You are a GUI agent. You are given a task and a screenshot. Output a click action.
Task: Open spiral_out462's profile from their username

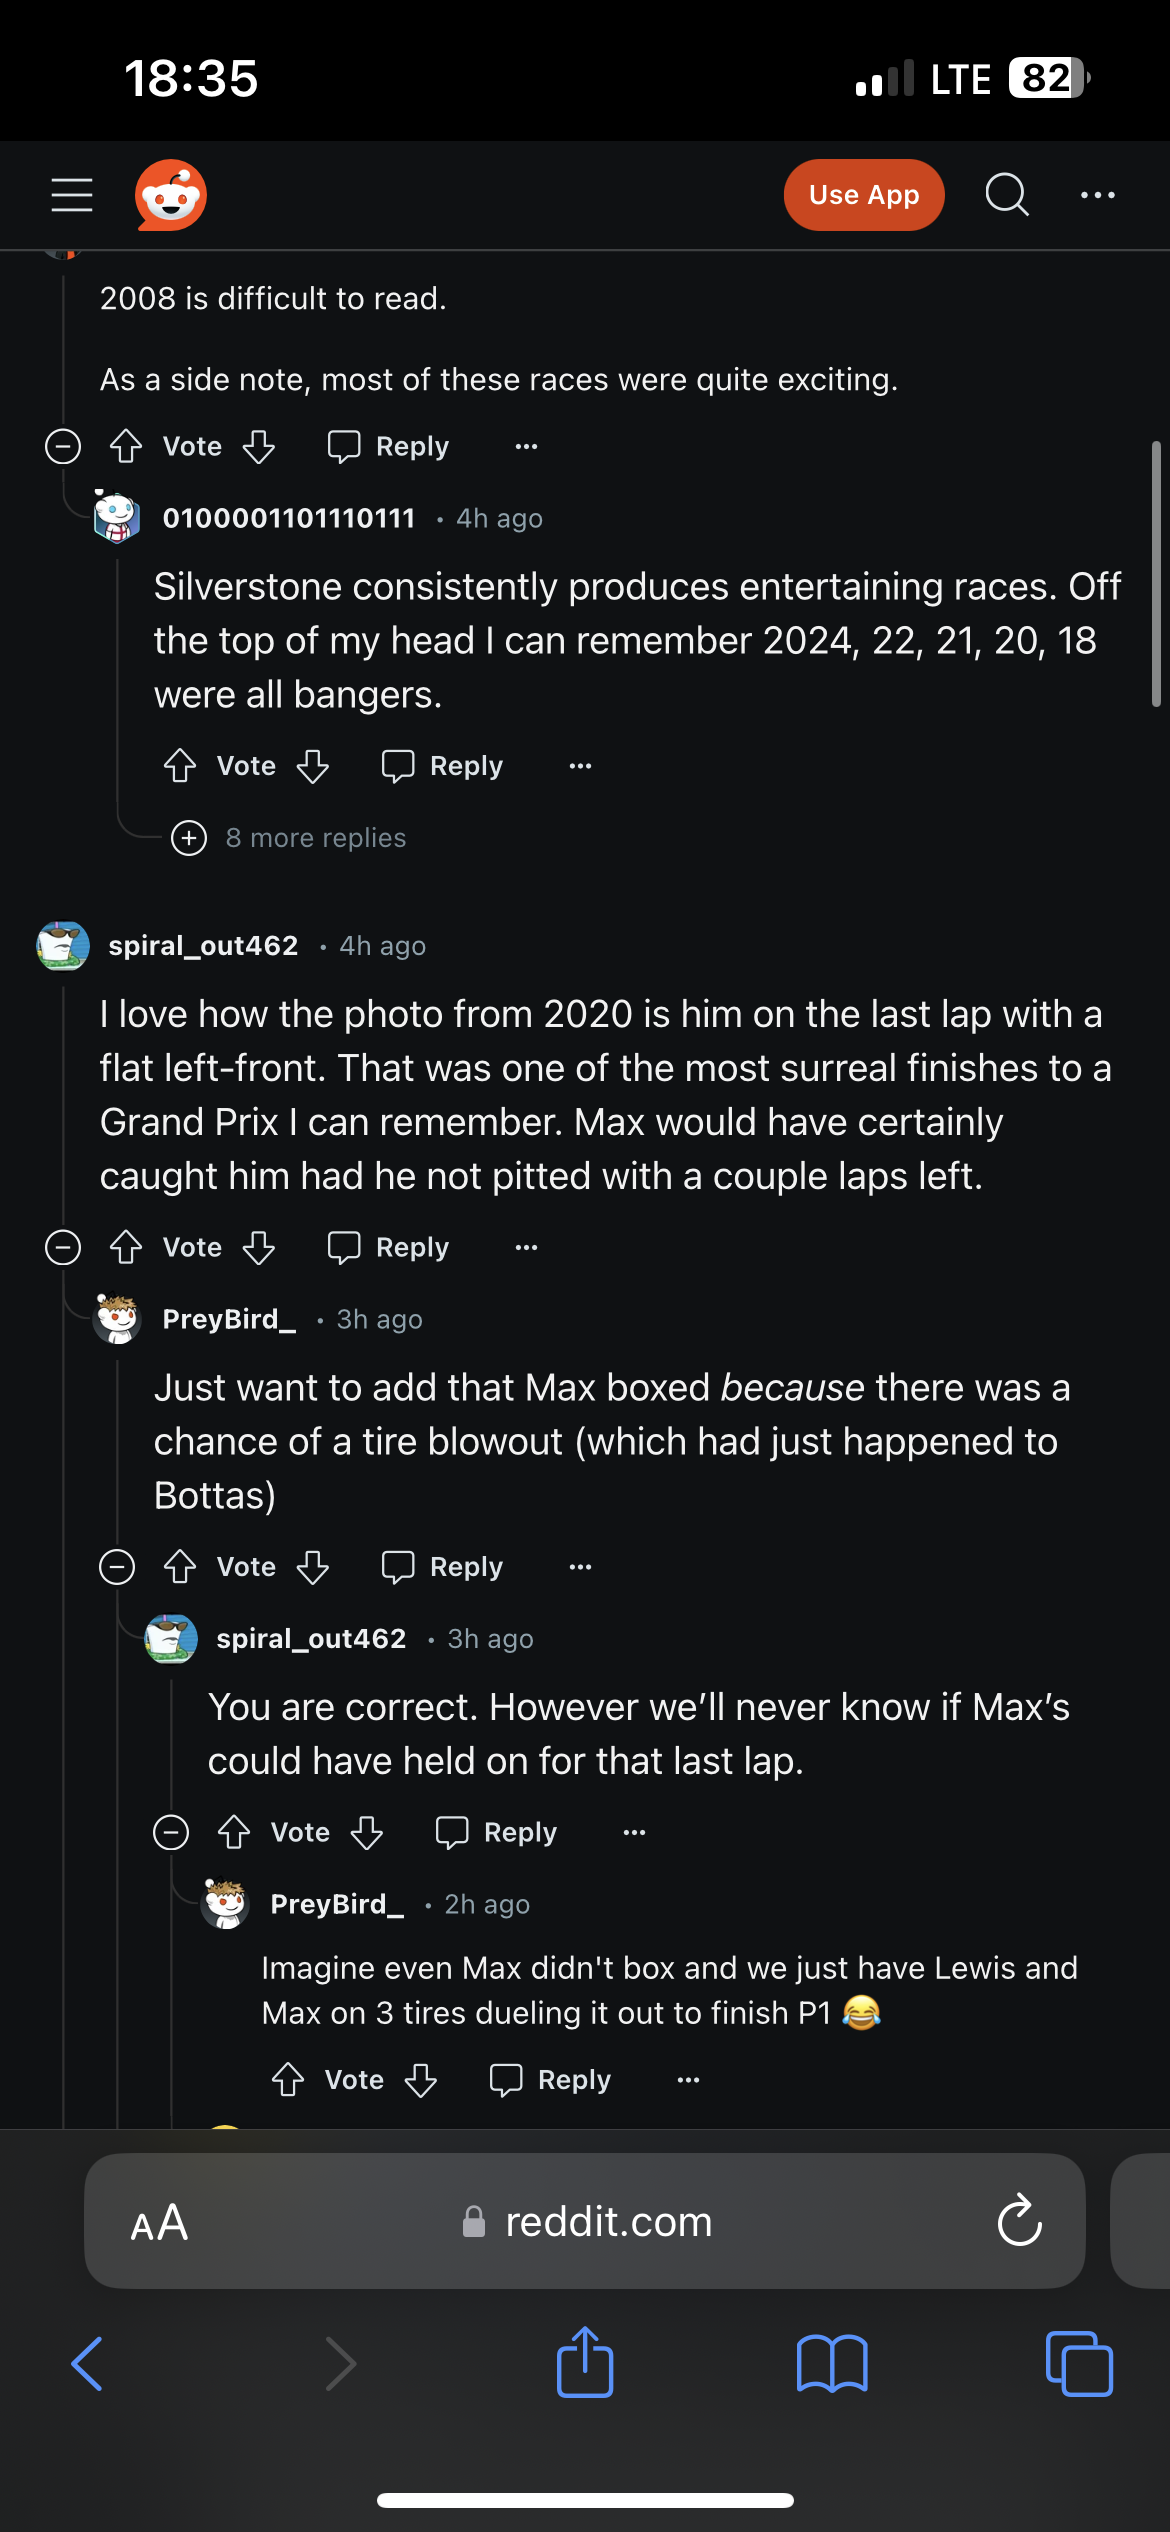tap(203, 944)
